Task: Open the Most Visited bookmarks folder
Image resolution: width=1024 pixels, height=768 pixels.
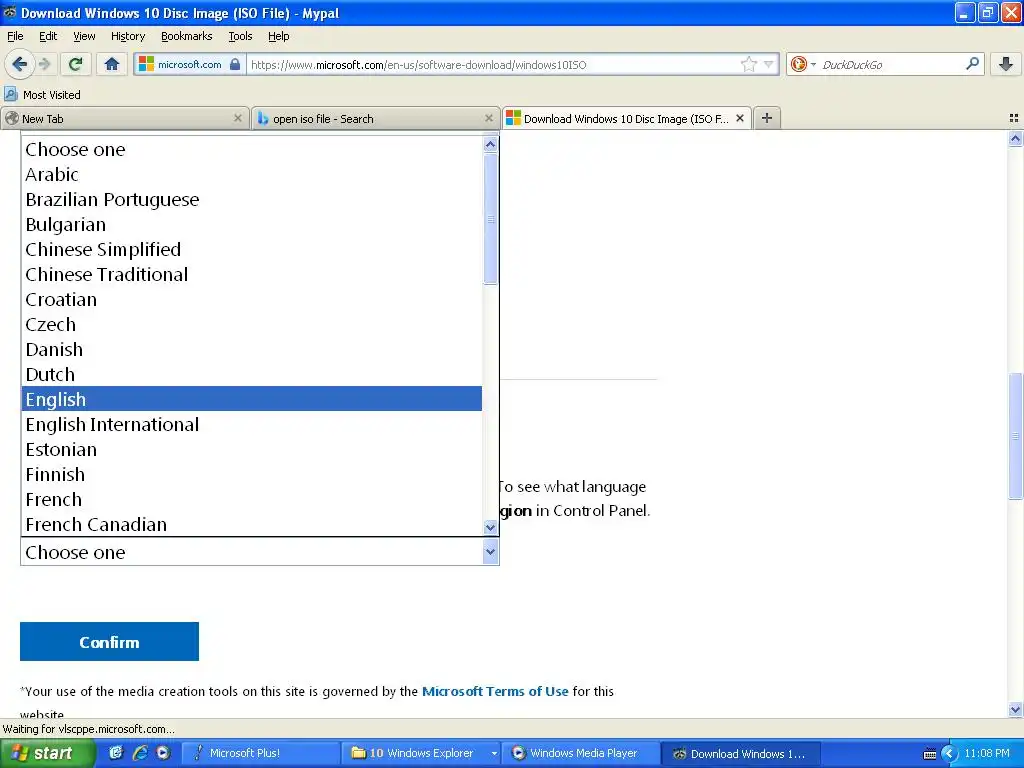Action: (x=42, y=95)
